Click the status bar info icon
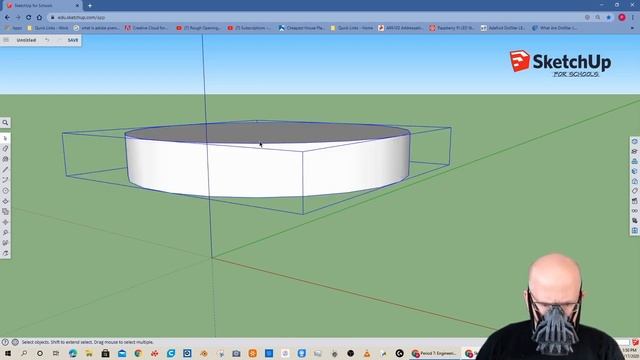This screenshot has height=360, width=640. [15, 342]
